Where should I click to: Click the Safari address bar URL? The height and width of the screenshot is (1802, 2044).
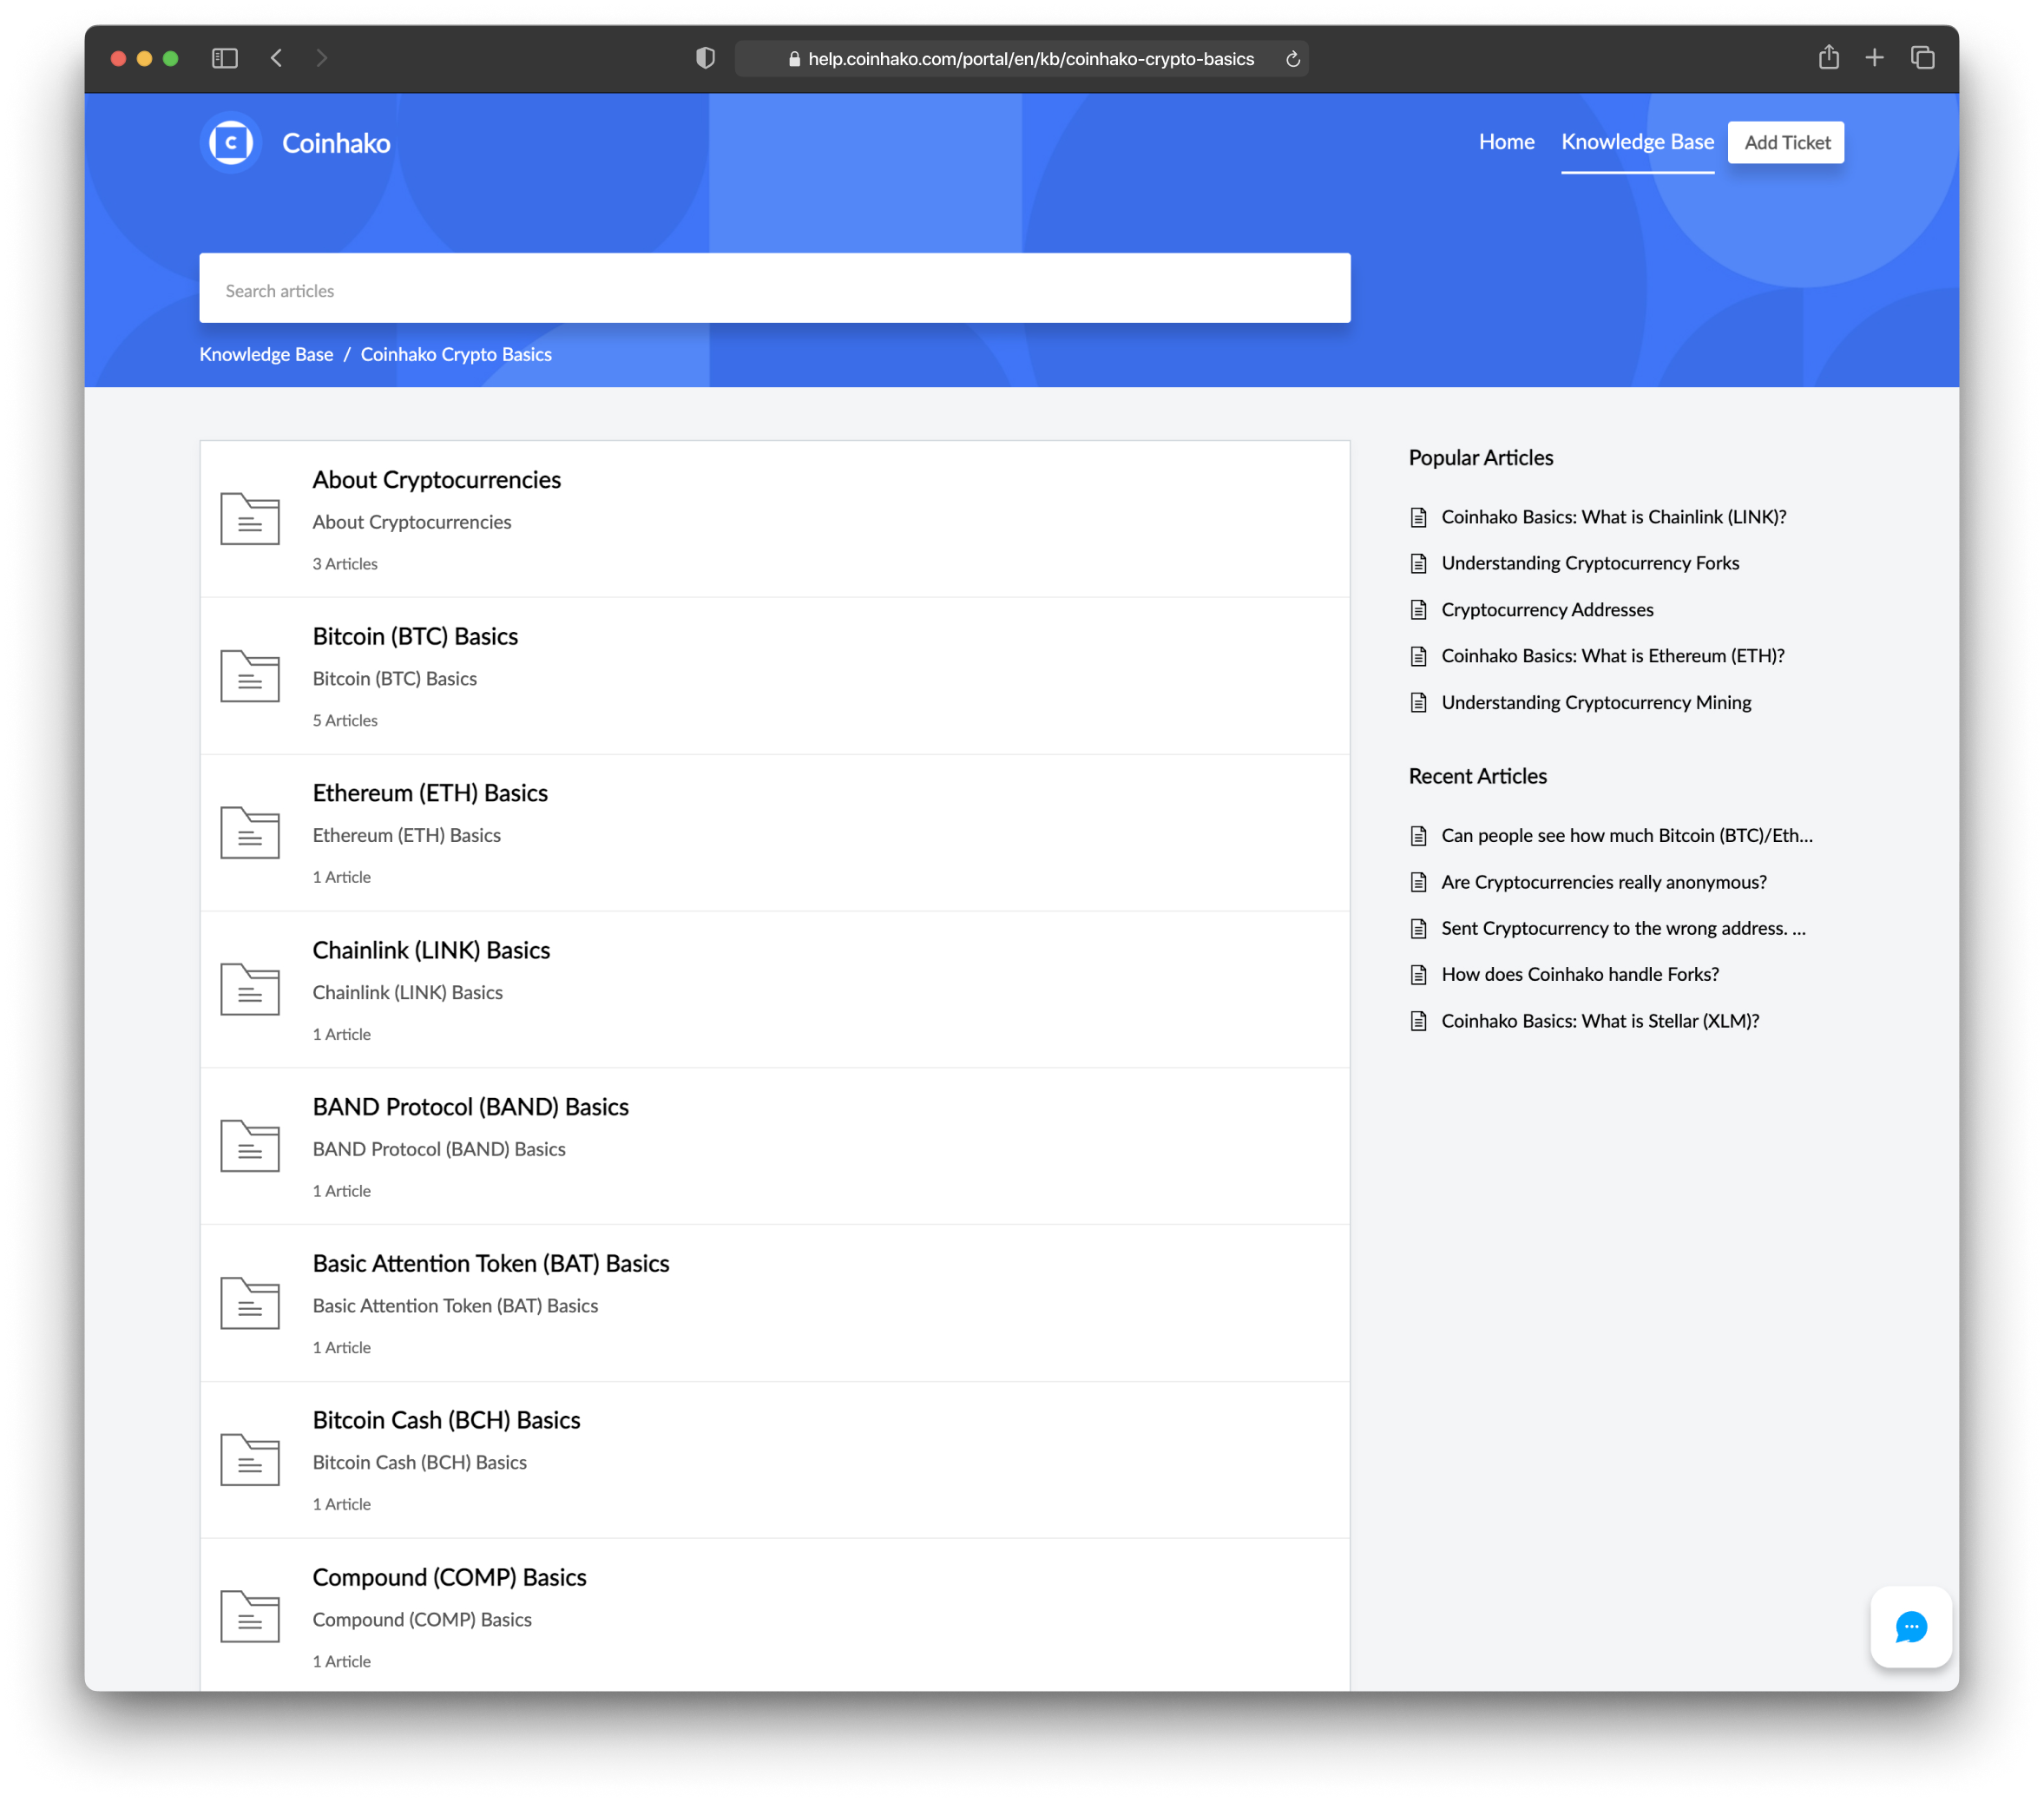1030,59
